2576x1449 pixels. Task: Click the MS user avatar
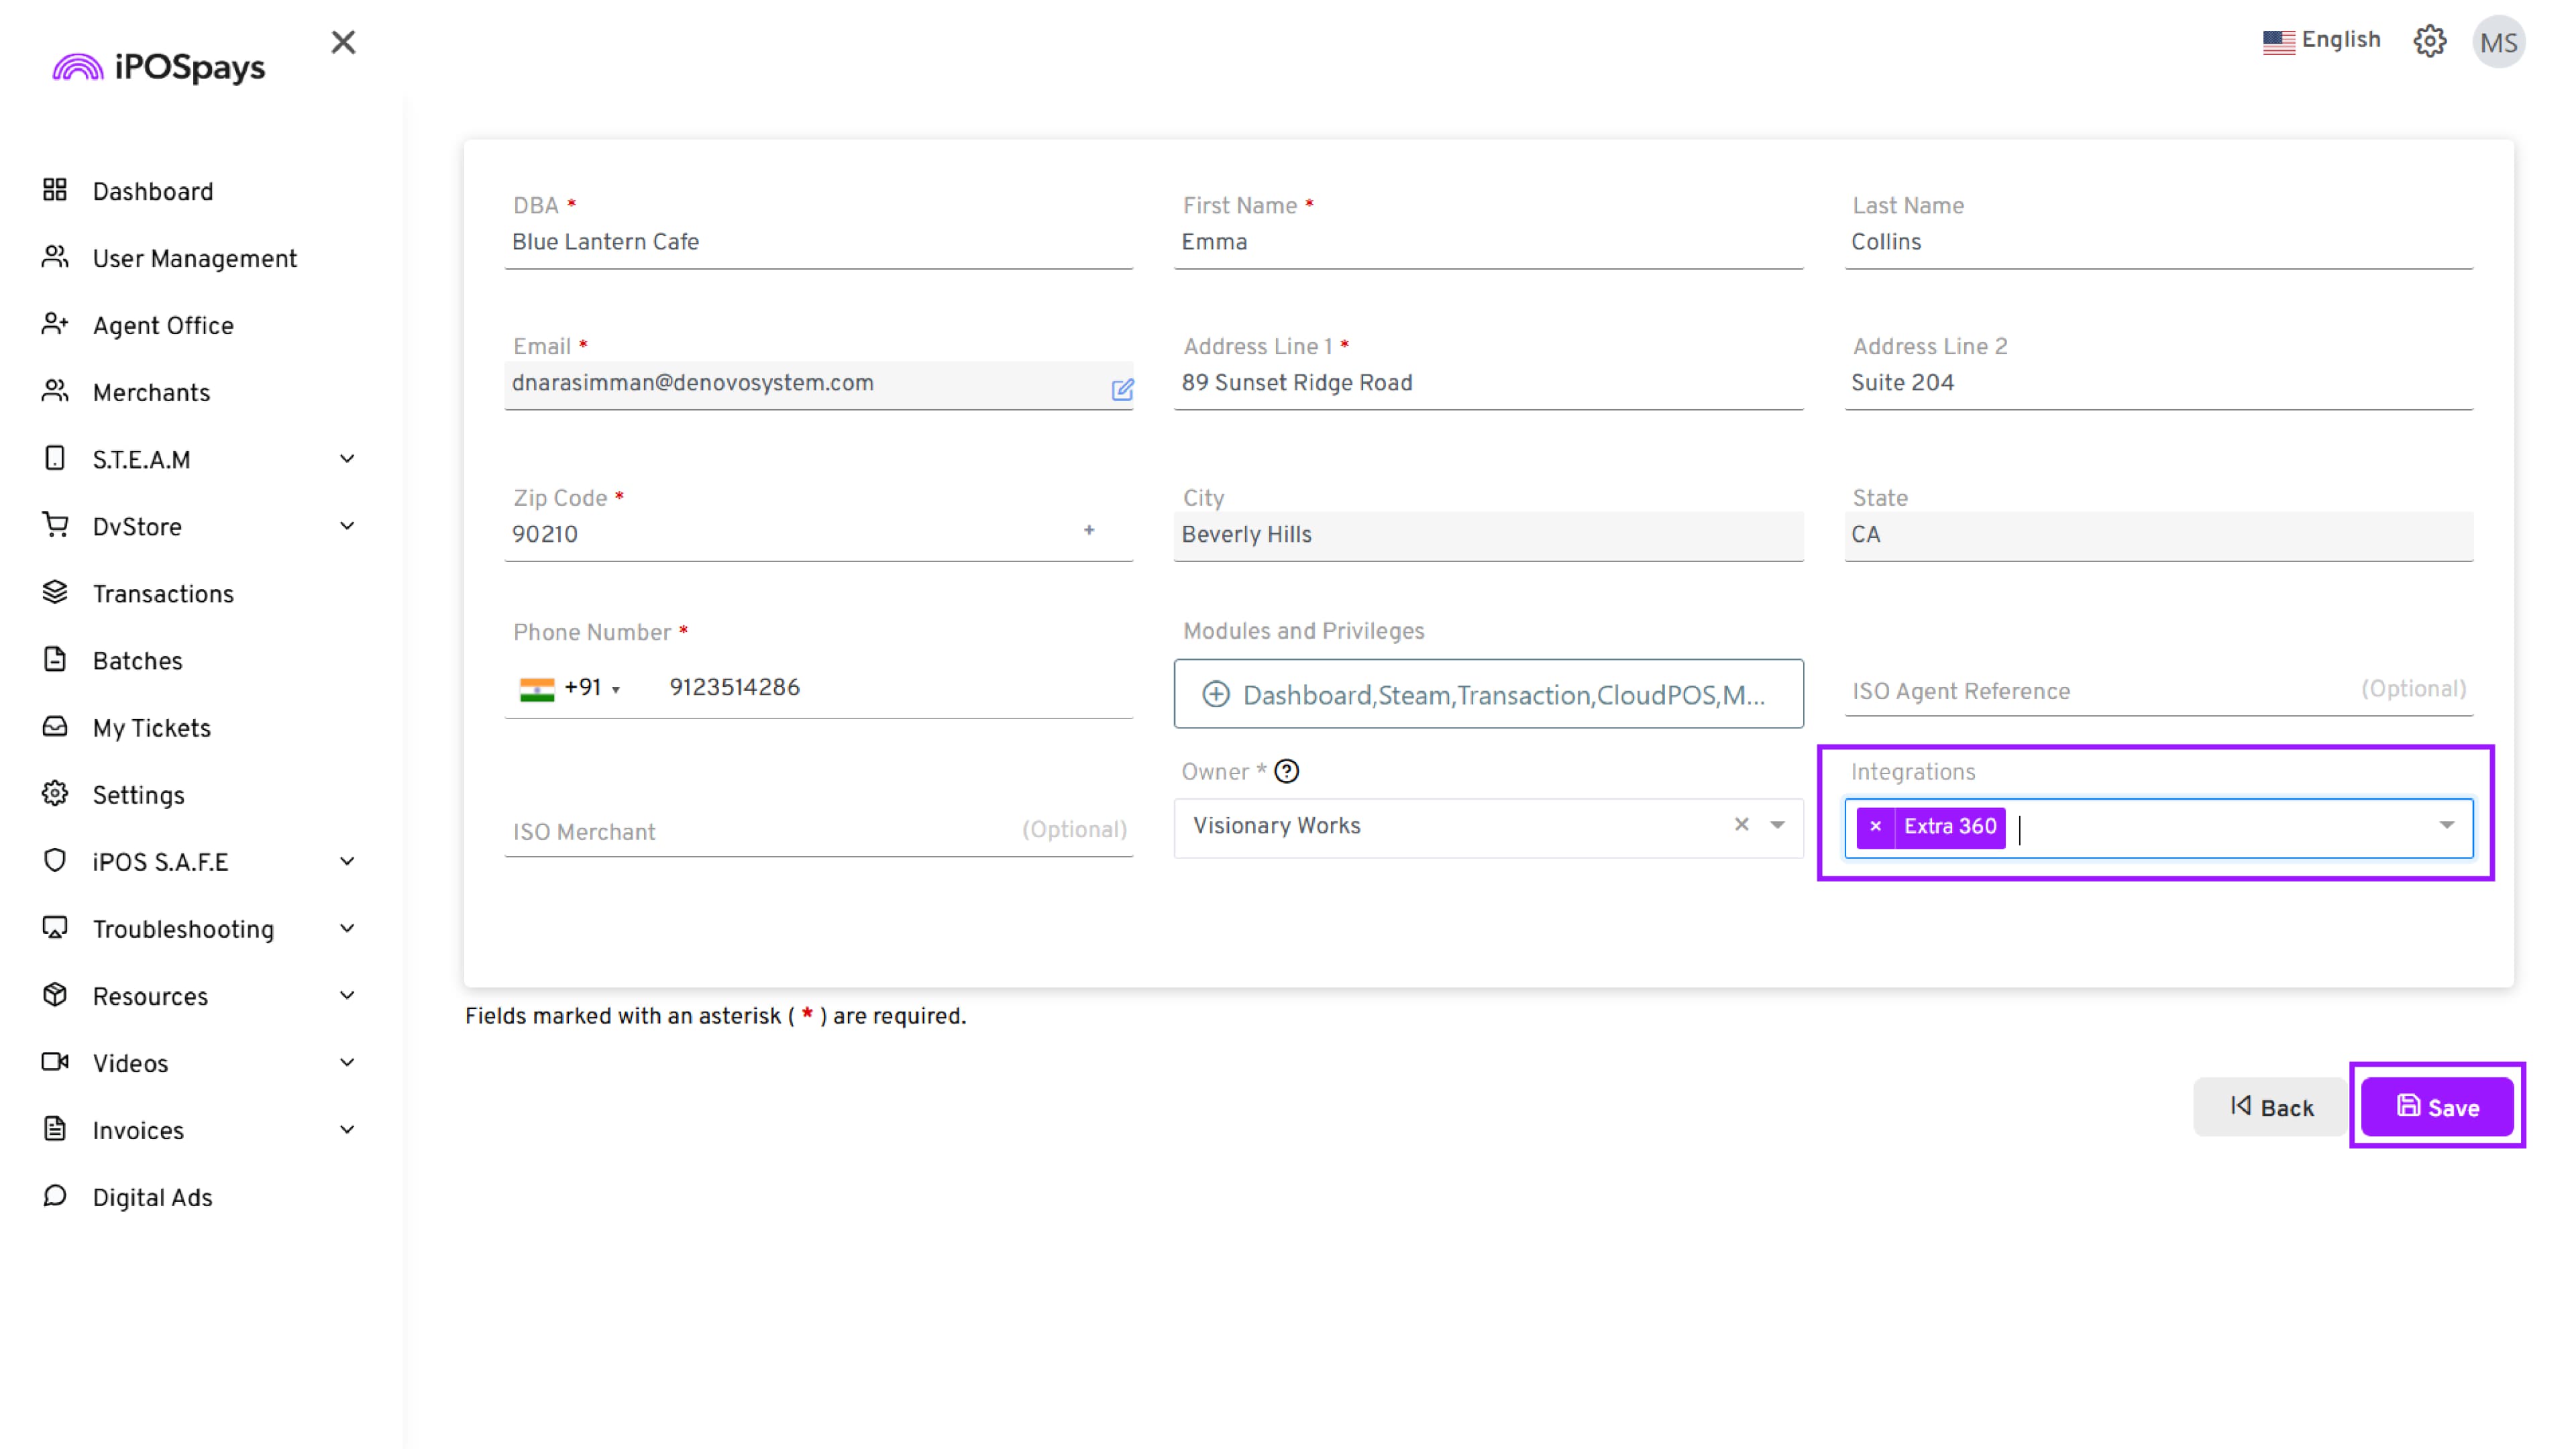[2498, 42]
